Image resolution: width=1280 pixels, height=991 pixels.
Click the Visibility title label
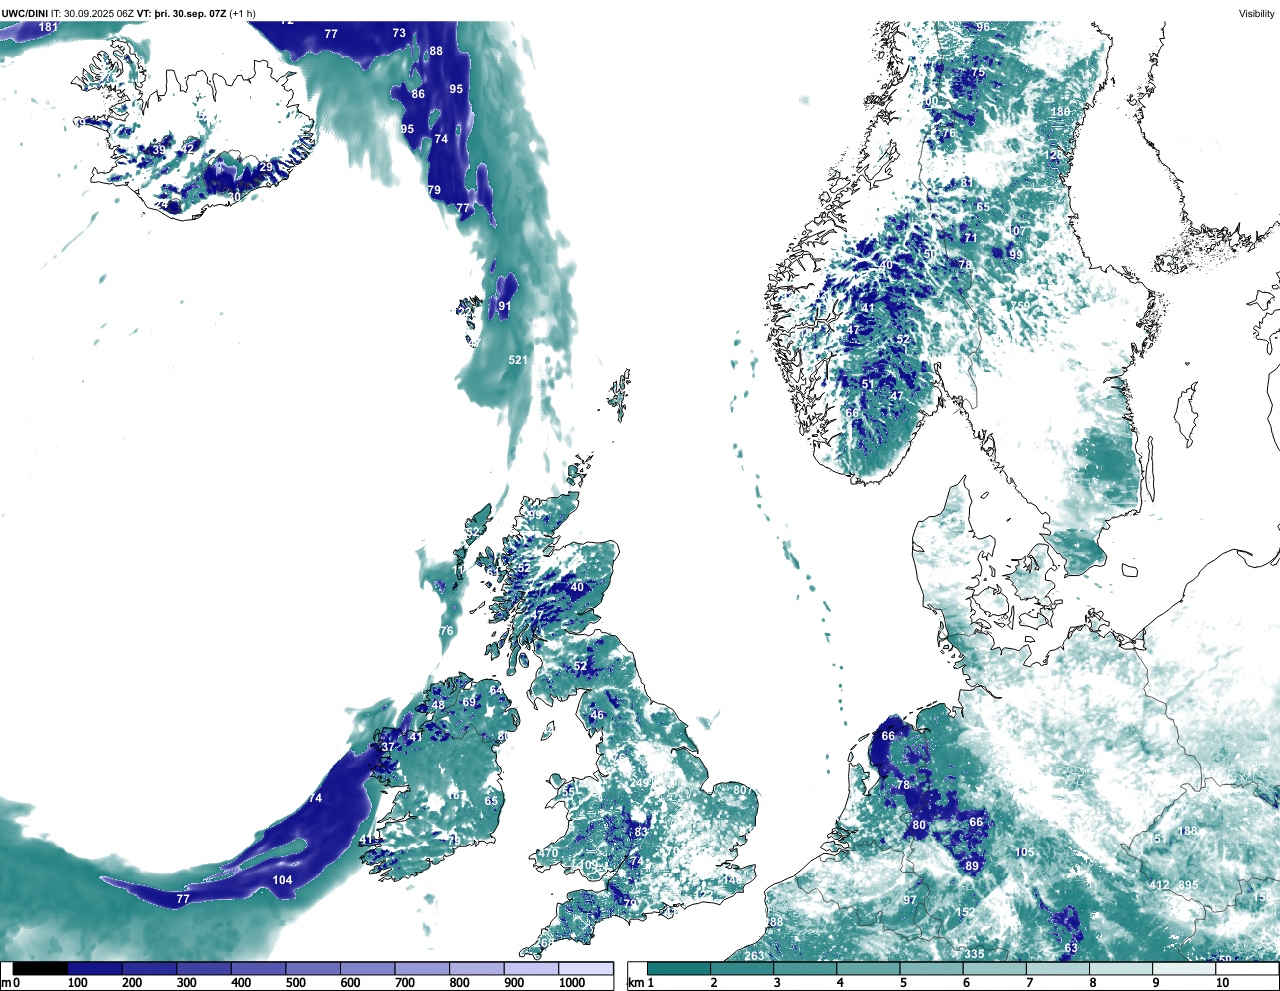(x=1256, y=13)
